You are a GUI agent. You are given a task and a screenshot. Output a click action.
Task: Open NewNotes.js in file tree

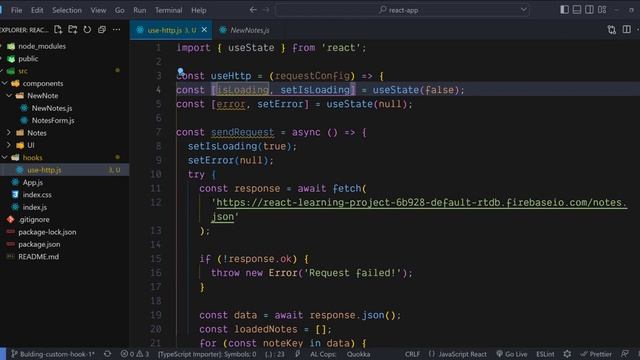pos(52,108)
